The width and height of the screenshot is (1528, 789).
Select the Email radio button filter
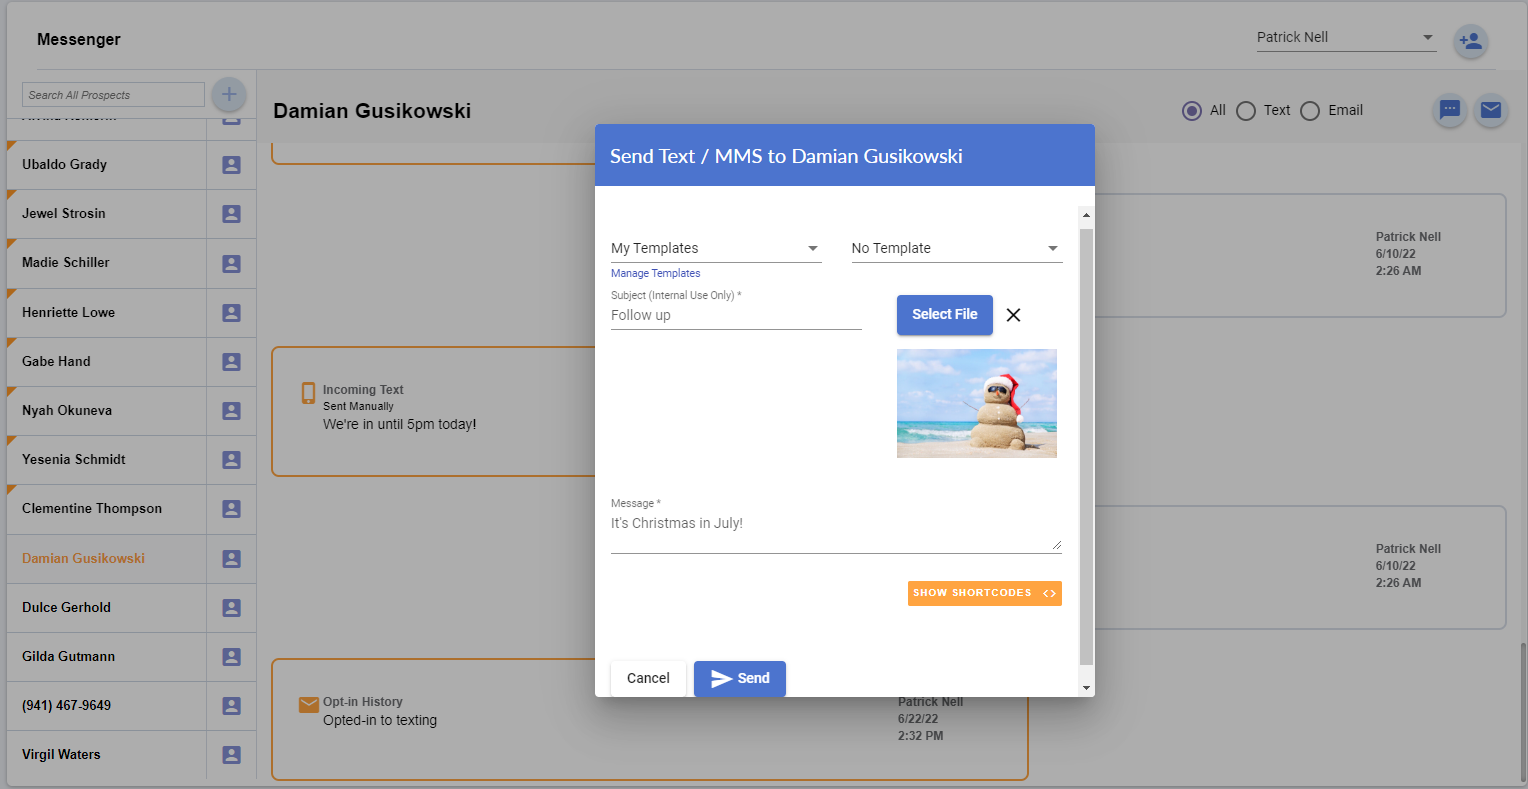coord(1309,111)
